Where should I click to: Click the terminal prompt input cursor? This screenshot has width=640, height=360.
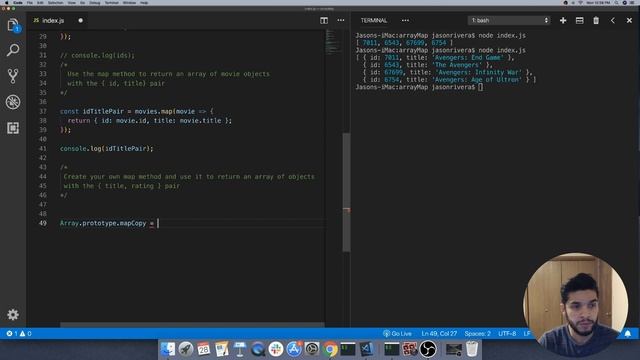[480, 87]
